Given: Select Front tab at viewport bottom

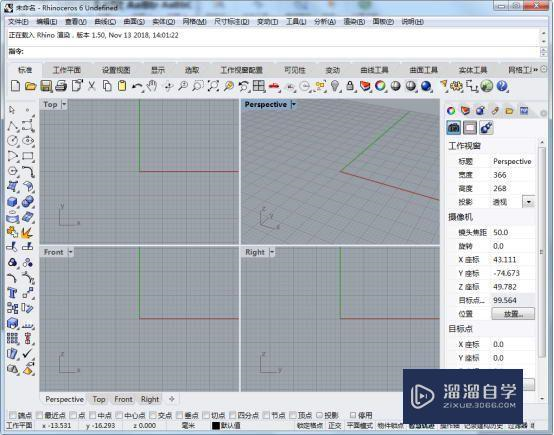Looking at the screenshot, I should (123, 399).
